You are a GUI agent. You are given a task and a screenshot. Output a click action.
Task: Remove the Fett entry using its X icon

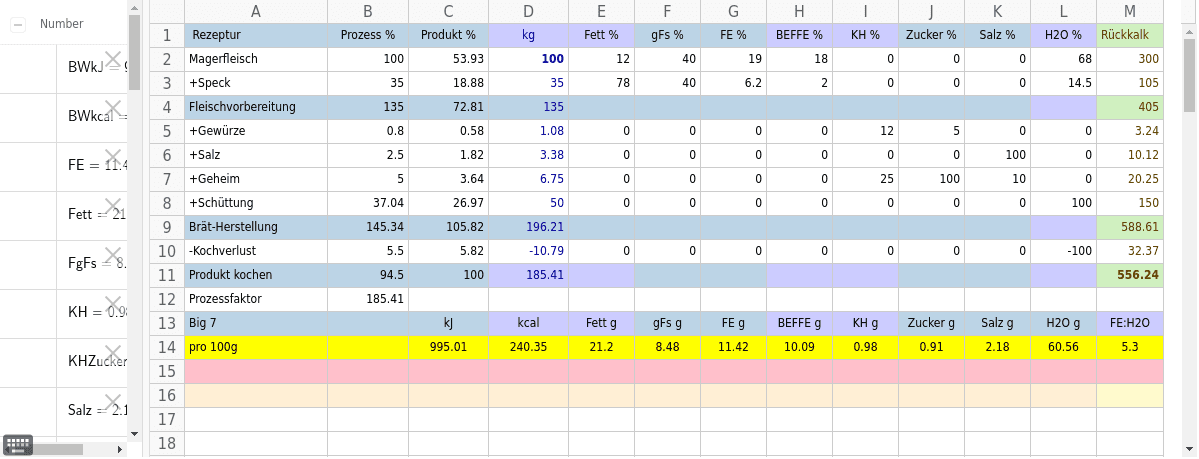pos(113,205)
